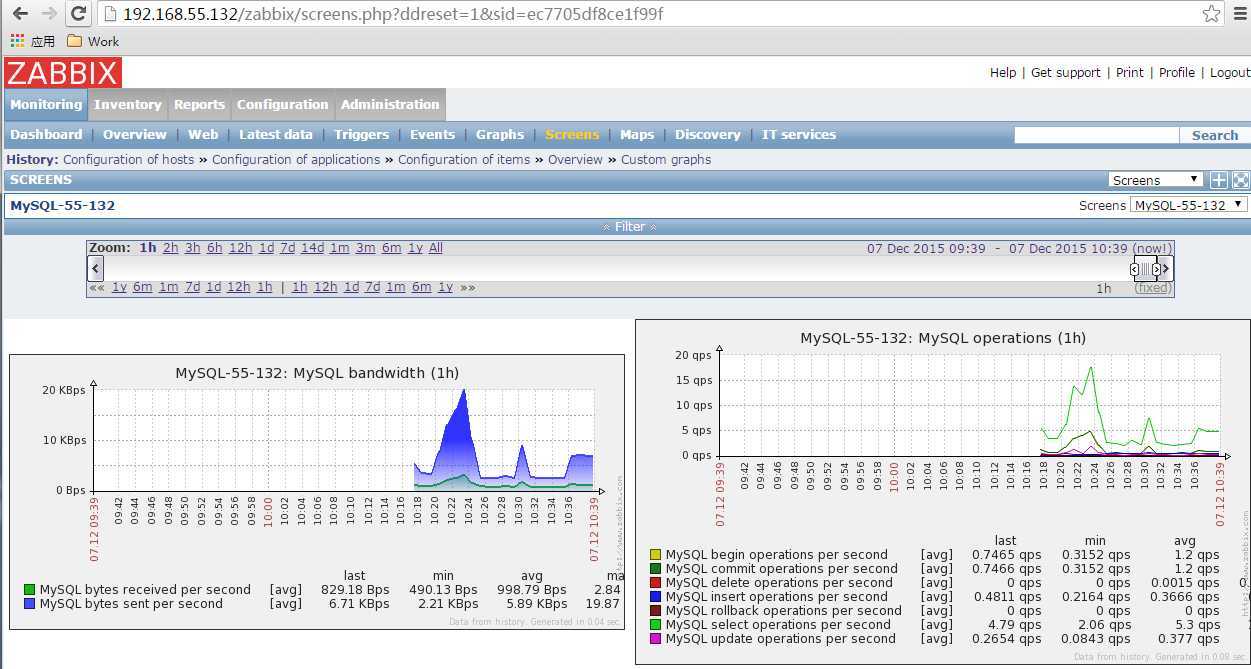Open the MySQL-55-132 screen selector dropdown
1251x669 pixels.
(1188, 205)
